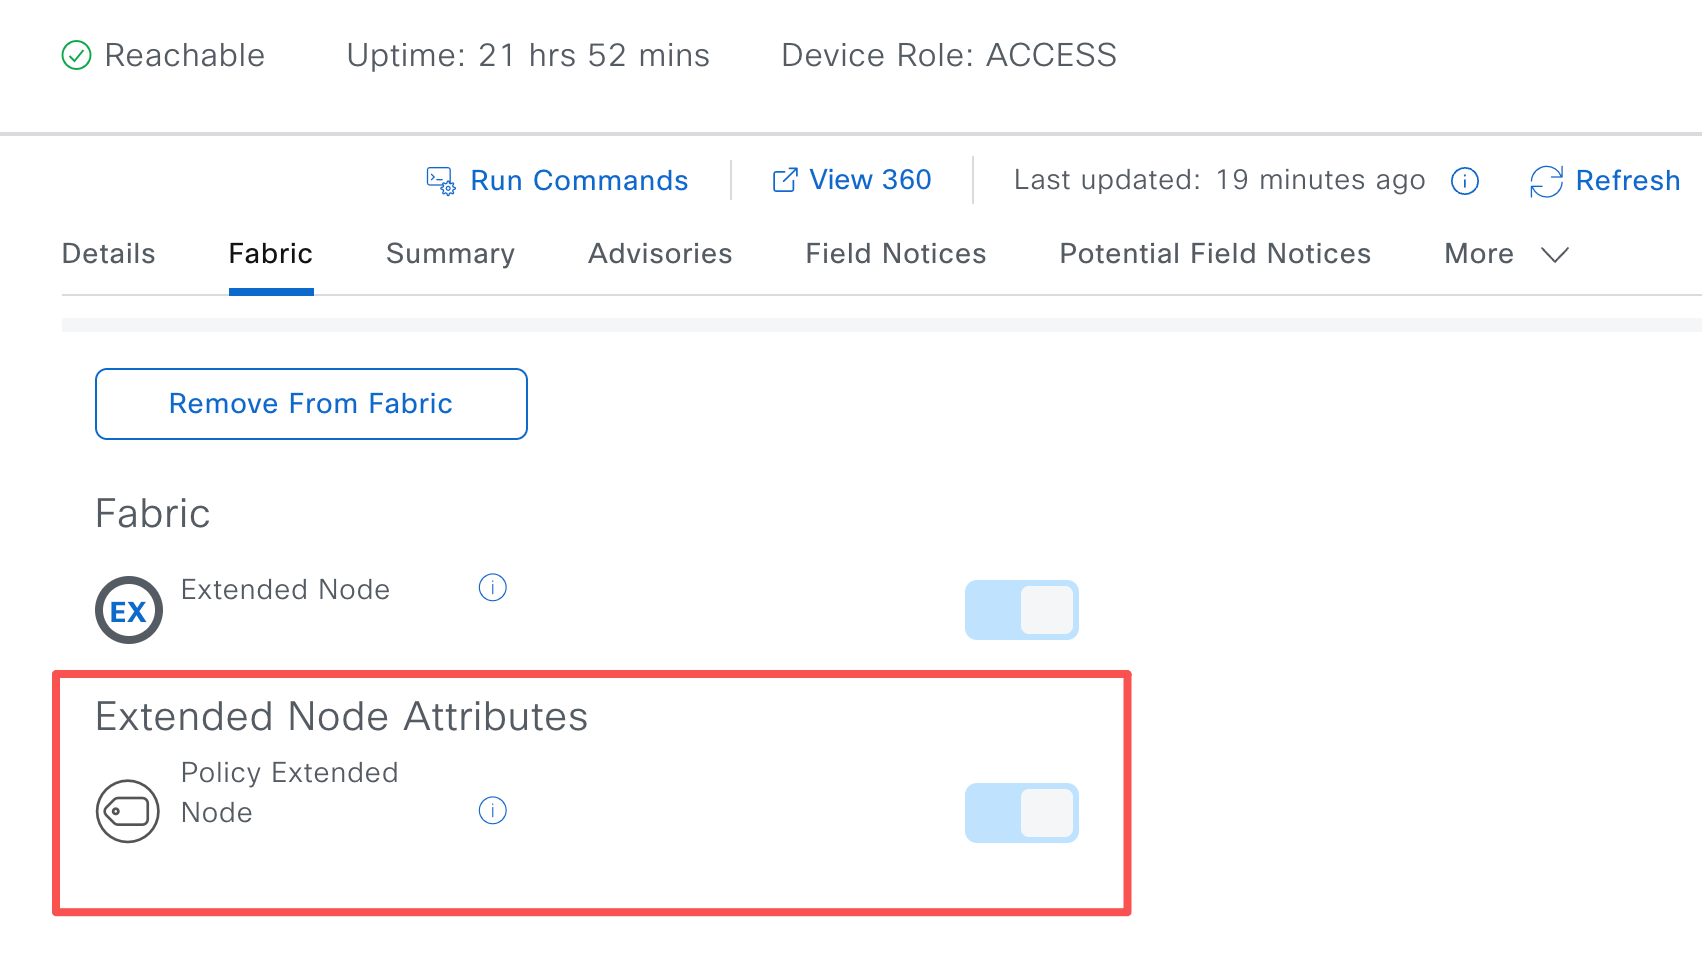Toggle the Extended Node switch
The height and width of the screenshot is (970, 1702).
(1022, 610)
